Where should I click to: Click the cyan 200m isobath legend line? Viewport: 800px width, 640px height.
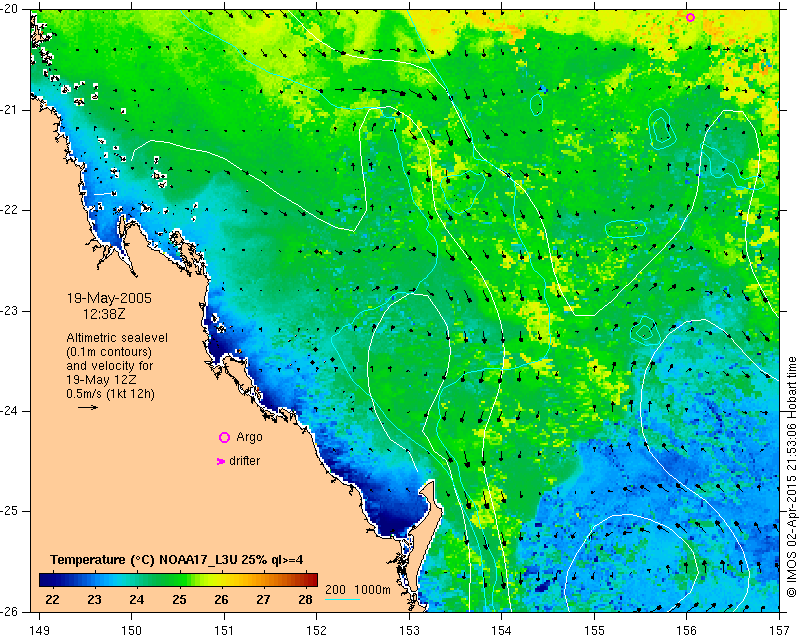coord(342,599)
